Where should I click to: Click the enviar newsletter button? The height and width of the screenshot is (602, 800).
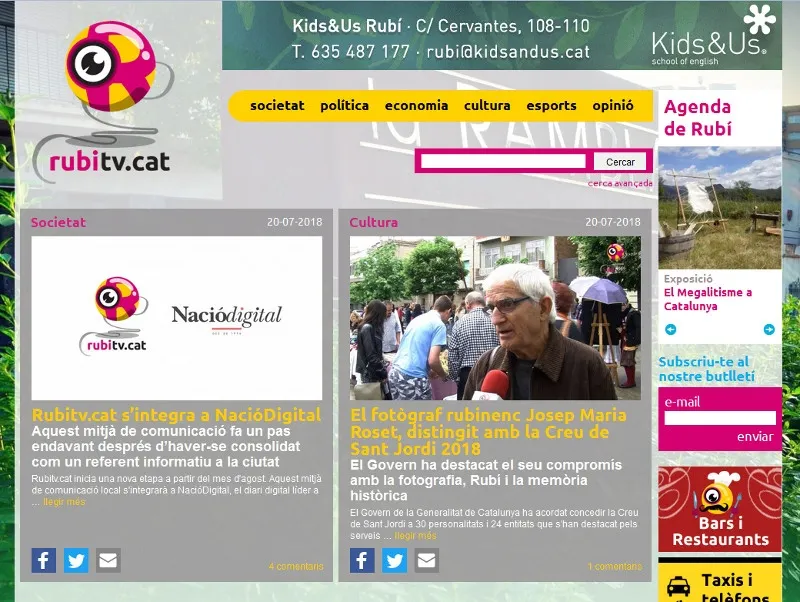(x=755, y=437)
